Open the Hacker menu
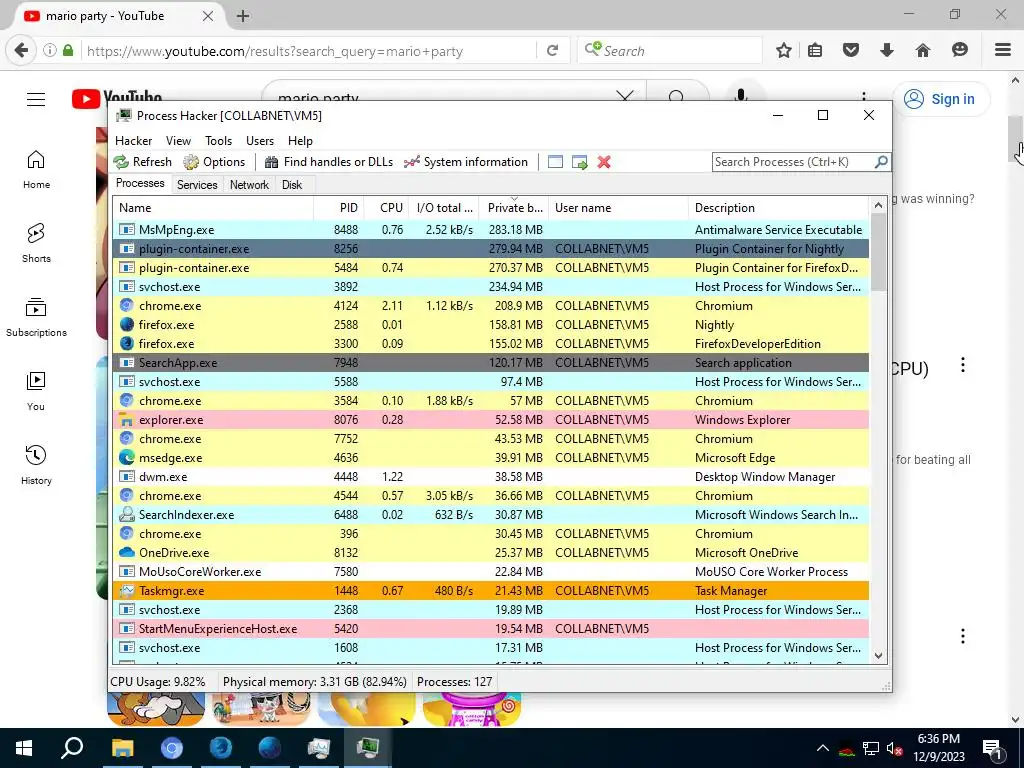The image size is (1024, 768). (133, 140)
